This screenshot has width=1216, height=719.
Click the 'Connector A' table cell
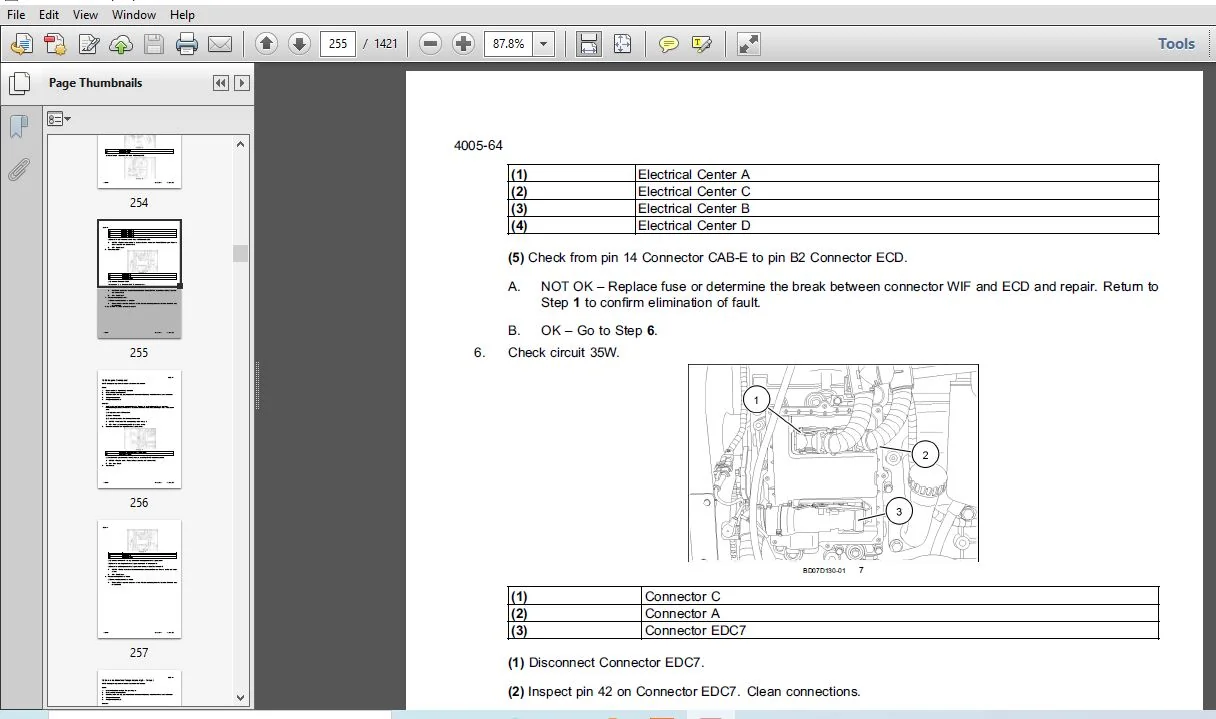coord(900,613)
